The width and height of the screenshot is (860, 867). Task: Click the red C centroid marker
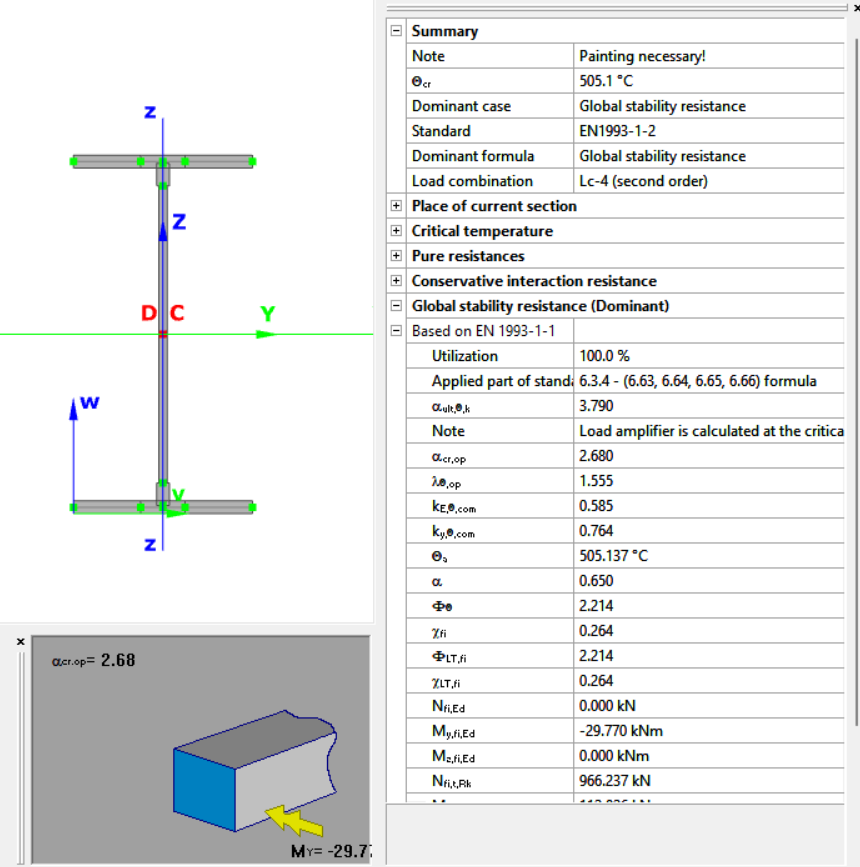(x=177, y=314)
